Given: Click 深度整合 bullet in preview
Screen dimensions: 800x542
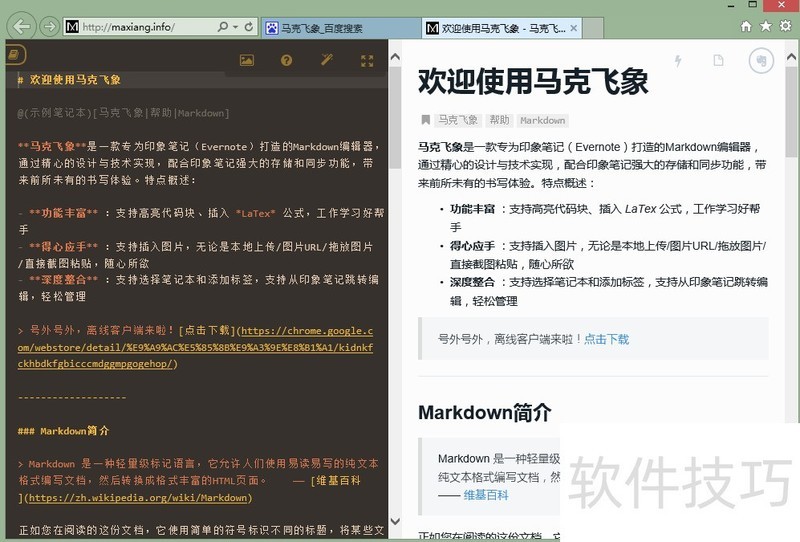Looking at the screenshot, I should pyautogui.click(x=472, y=282).
